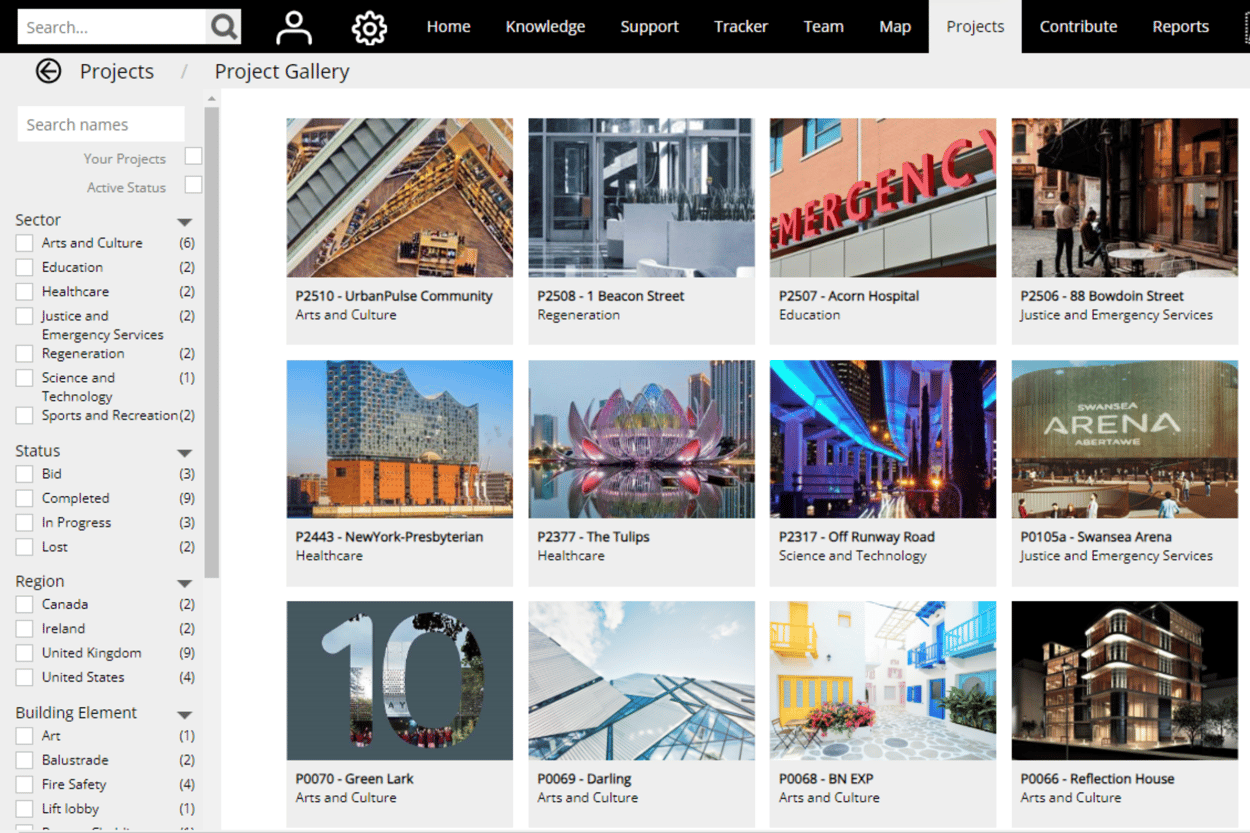Click the Search names filter field
This screenshot has height=833, width=1250.
coord(101,124)
